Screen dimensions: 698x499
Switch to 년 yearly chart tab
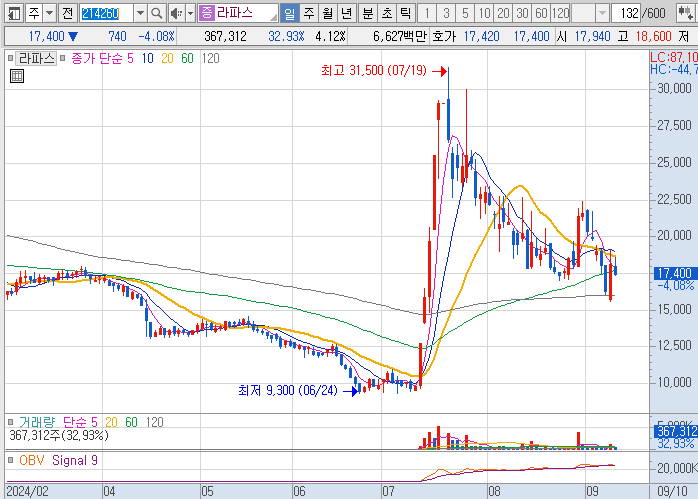(x=346, y=13)
